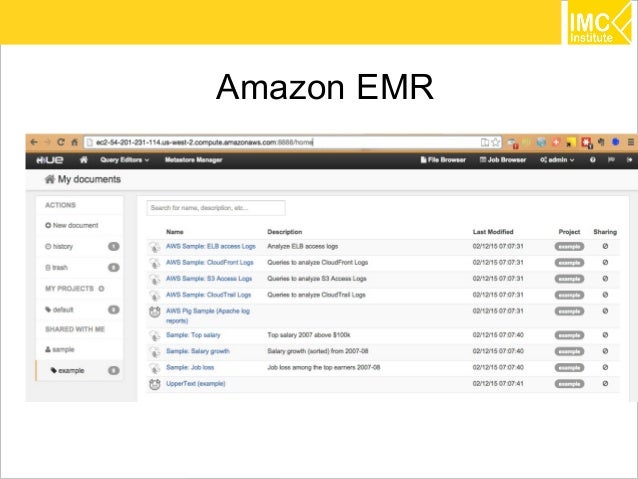Click Hive icon beside Sample: Top salary
This screenshot has height=479, width=638.
point(154,336)
